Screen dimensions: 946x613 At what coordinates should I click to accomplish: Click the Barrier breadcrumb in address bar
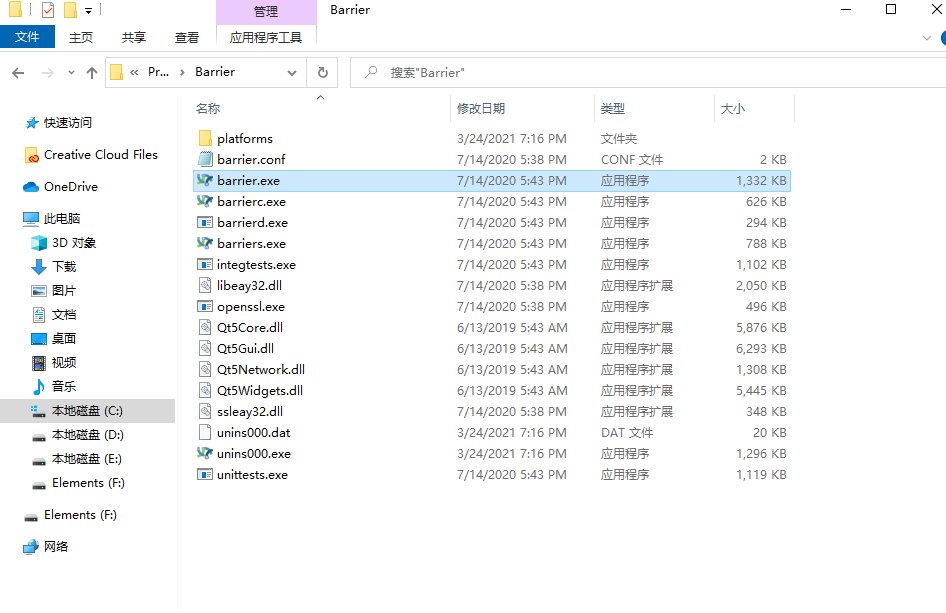click(x=215, y=72)
